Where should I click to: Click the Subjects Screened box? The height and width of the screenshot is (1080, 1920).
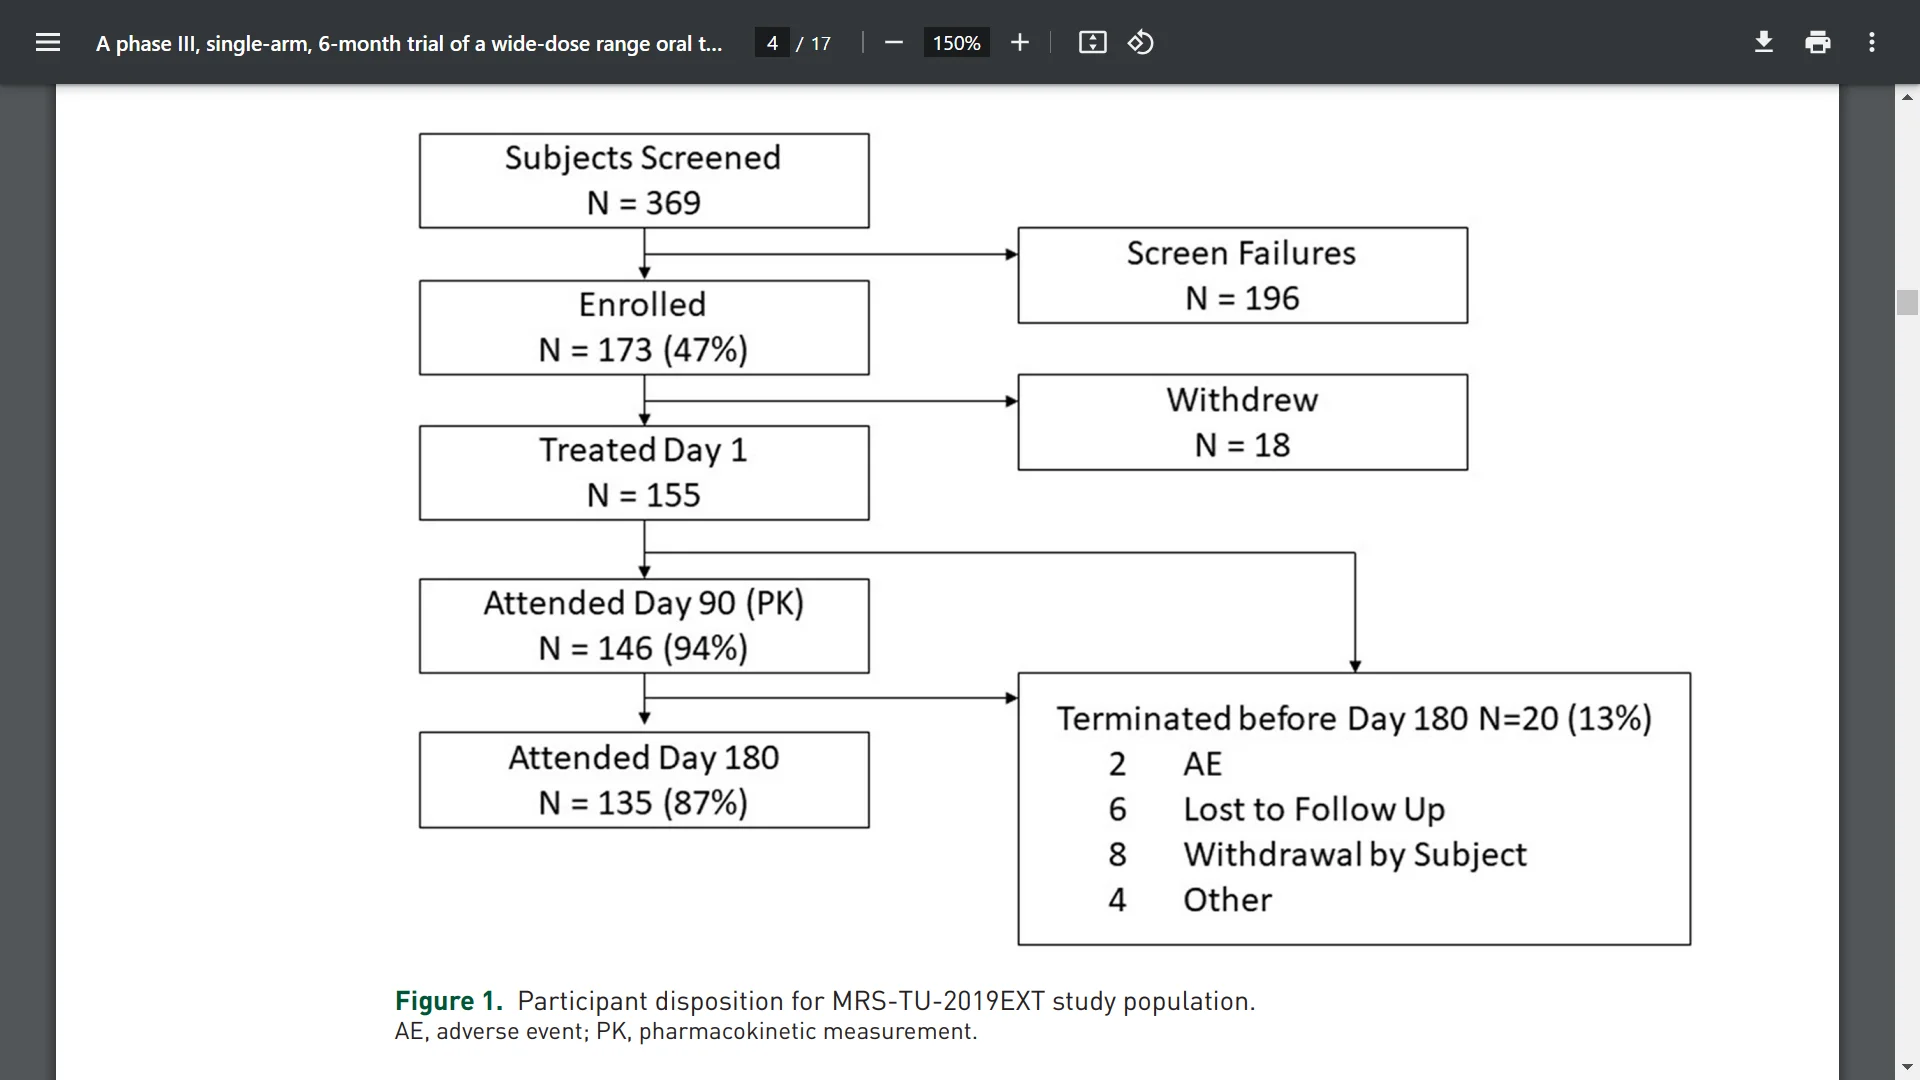[x=643, y=180]
